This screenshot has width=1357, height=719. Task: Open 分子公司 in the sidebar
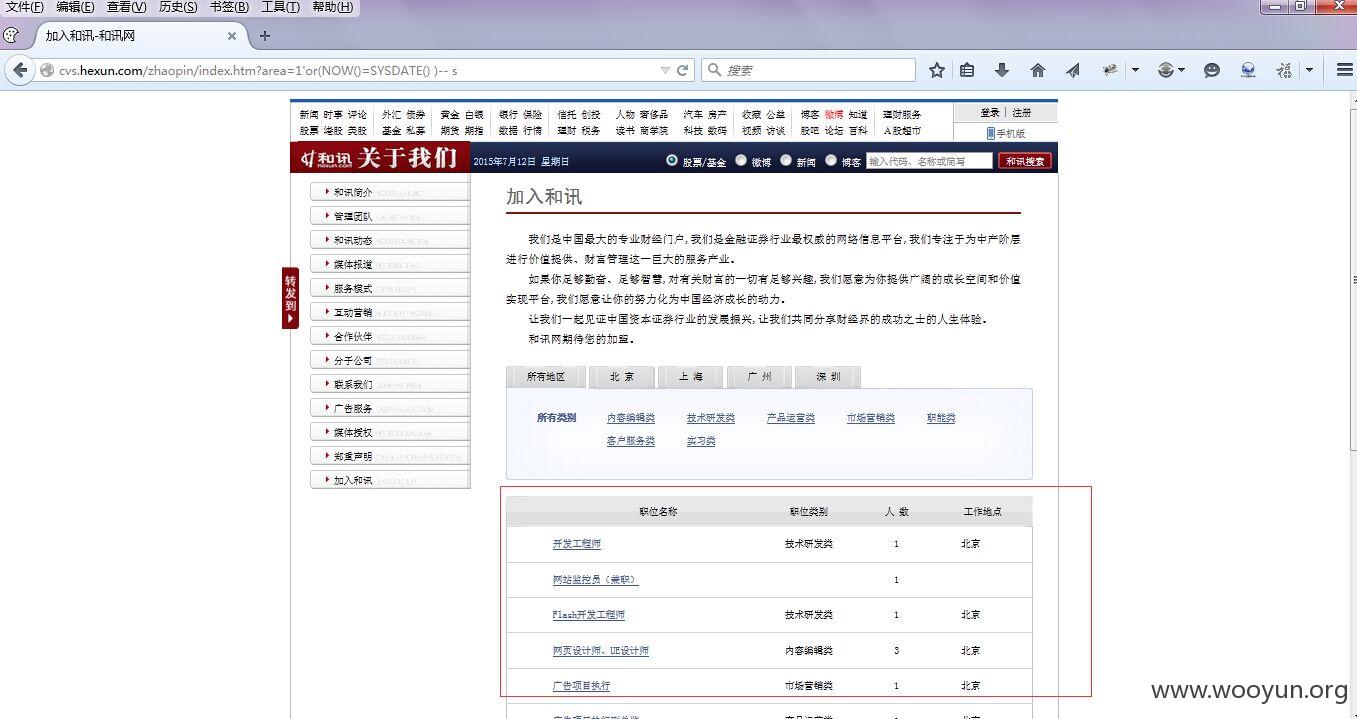click(390, 360)
